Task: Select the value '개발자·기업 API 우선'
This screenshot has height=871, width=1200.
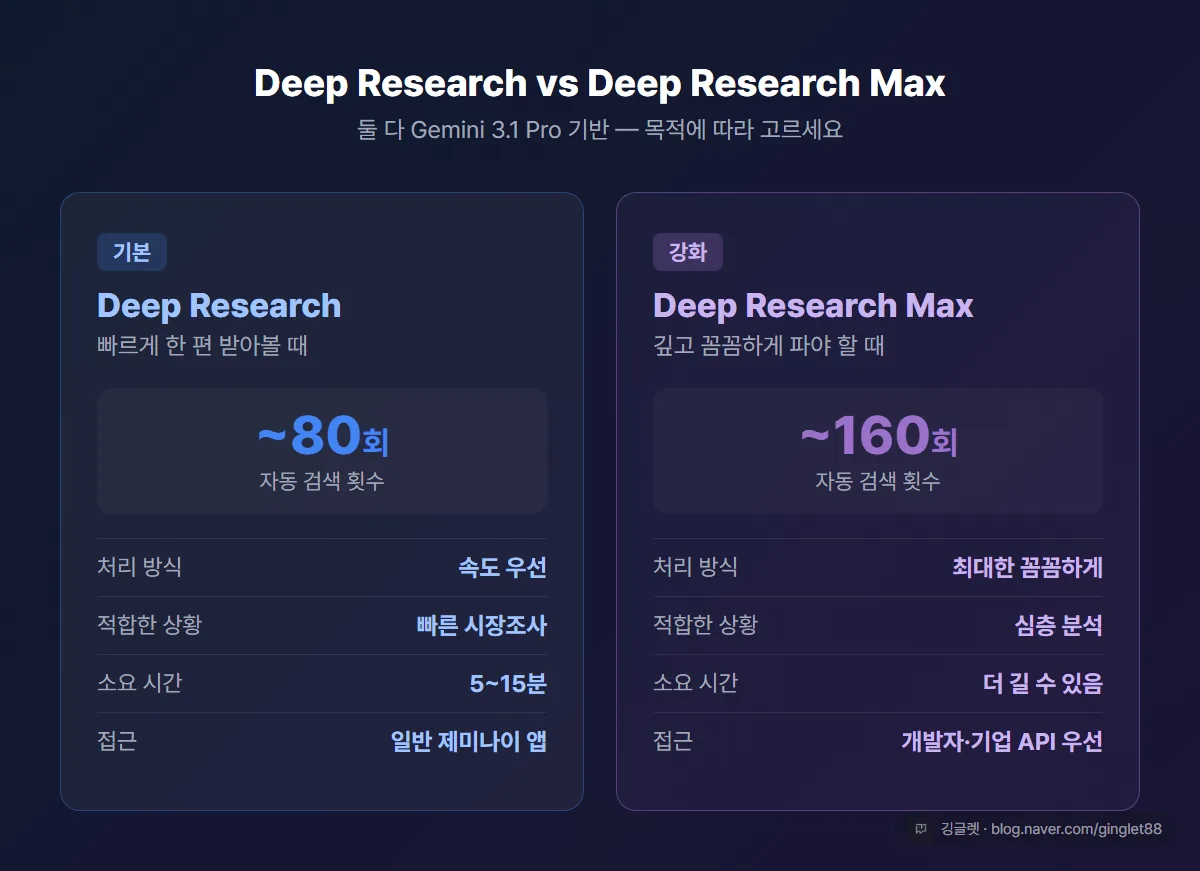Action: pyautogui.click(x=1002, y=742)
